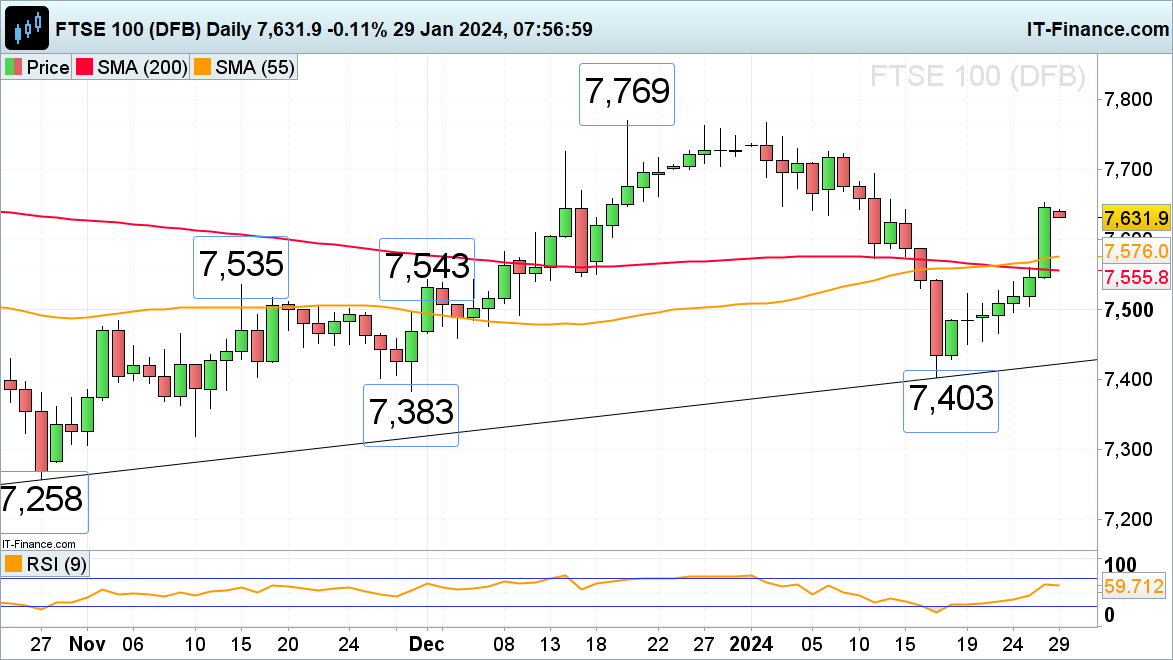Click the small IT-Finance.com text under the chart
Viewport: 1173px width, 660px height.
click(x=38, y=544)
